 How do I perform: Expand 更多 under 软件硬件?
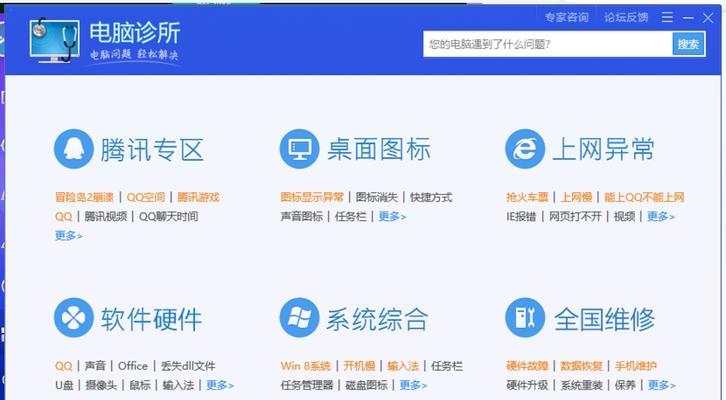coord(220,385)
